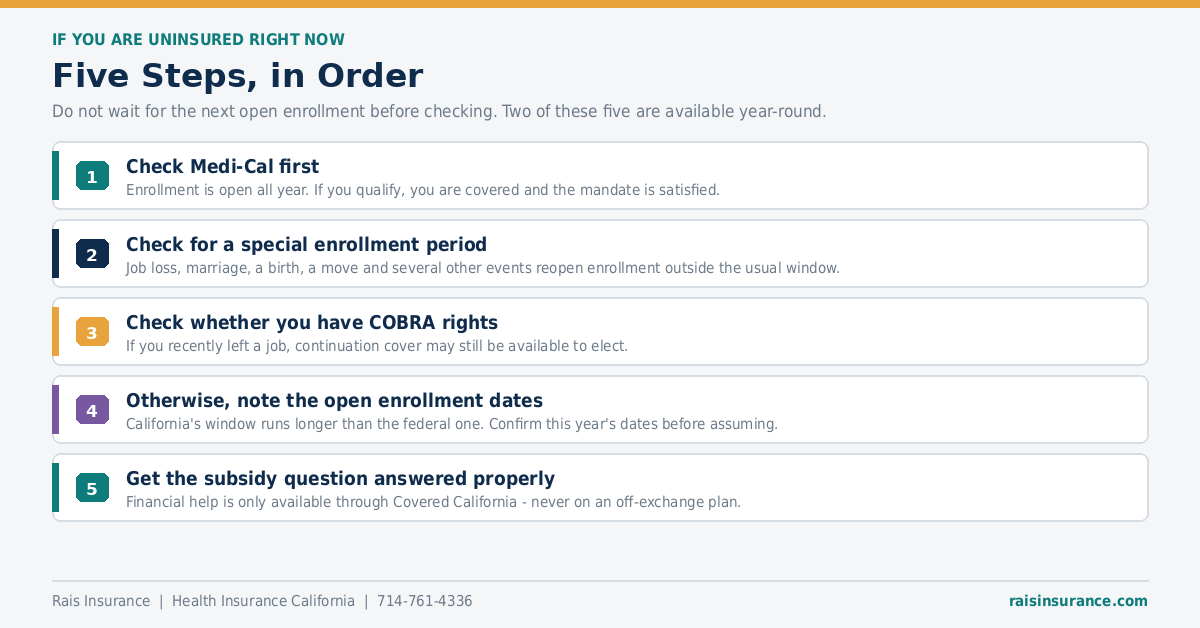
Task: Click the 714-761-4336 phone number
Action: point(425,601)
